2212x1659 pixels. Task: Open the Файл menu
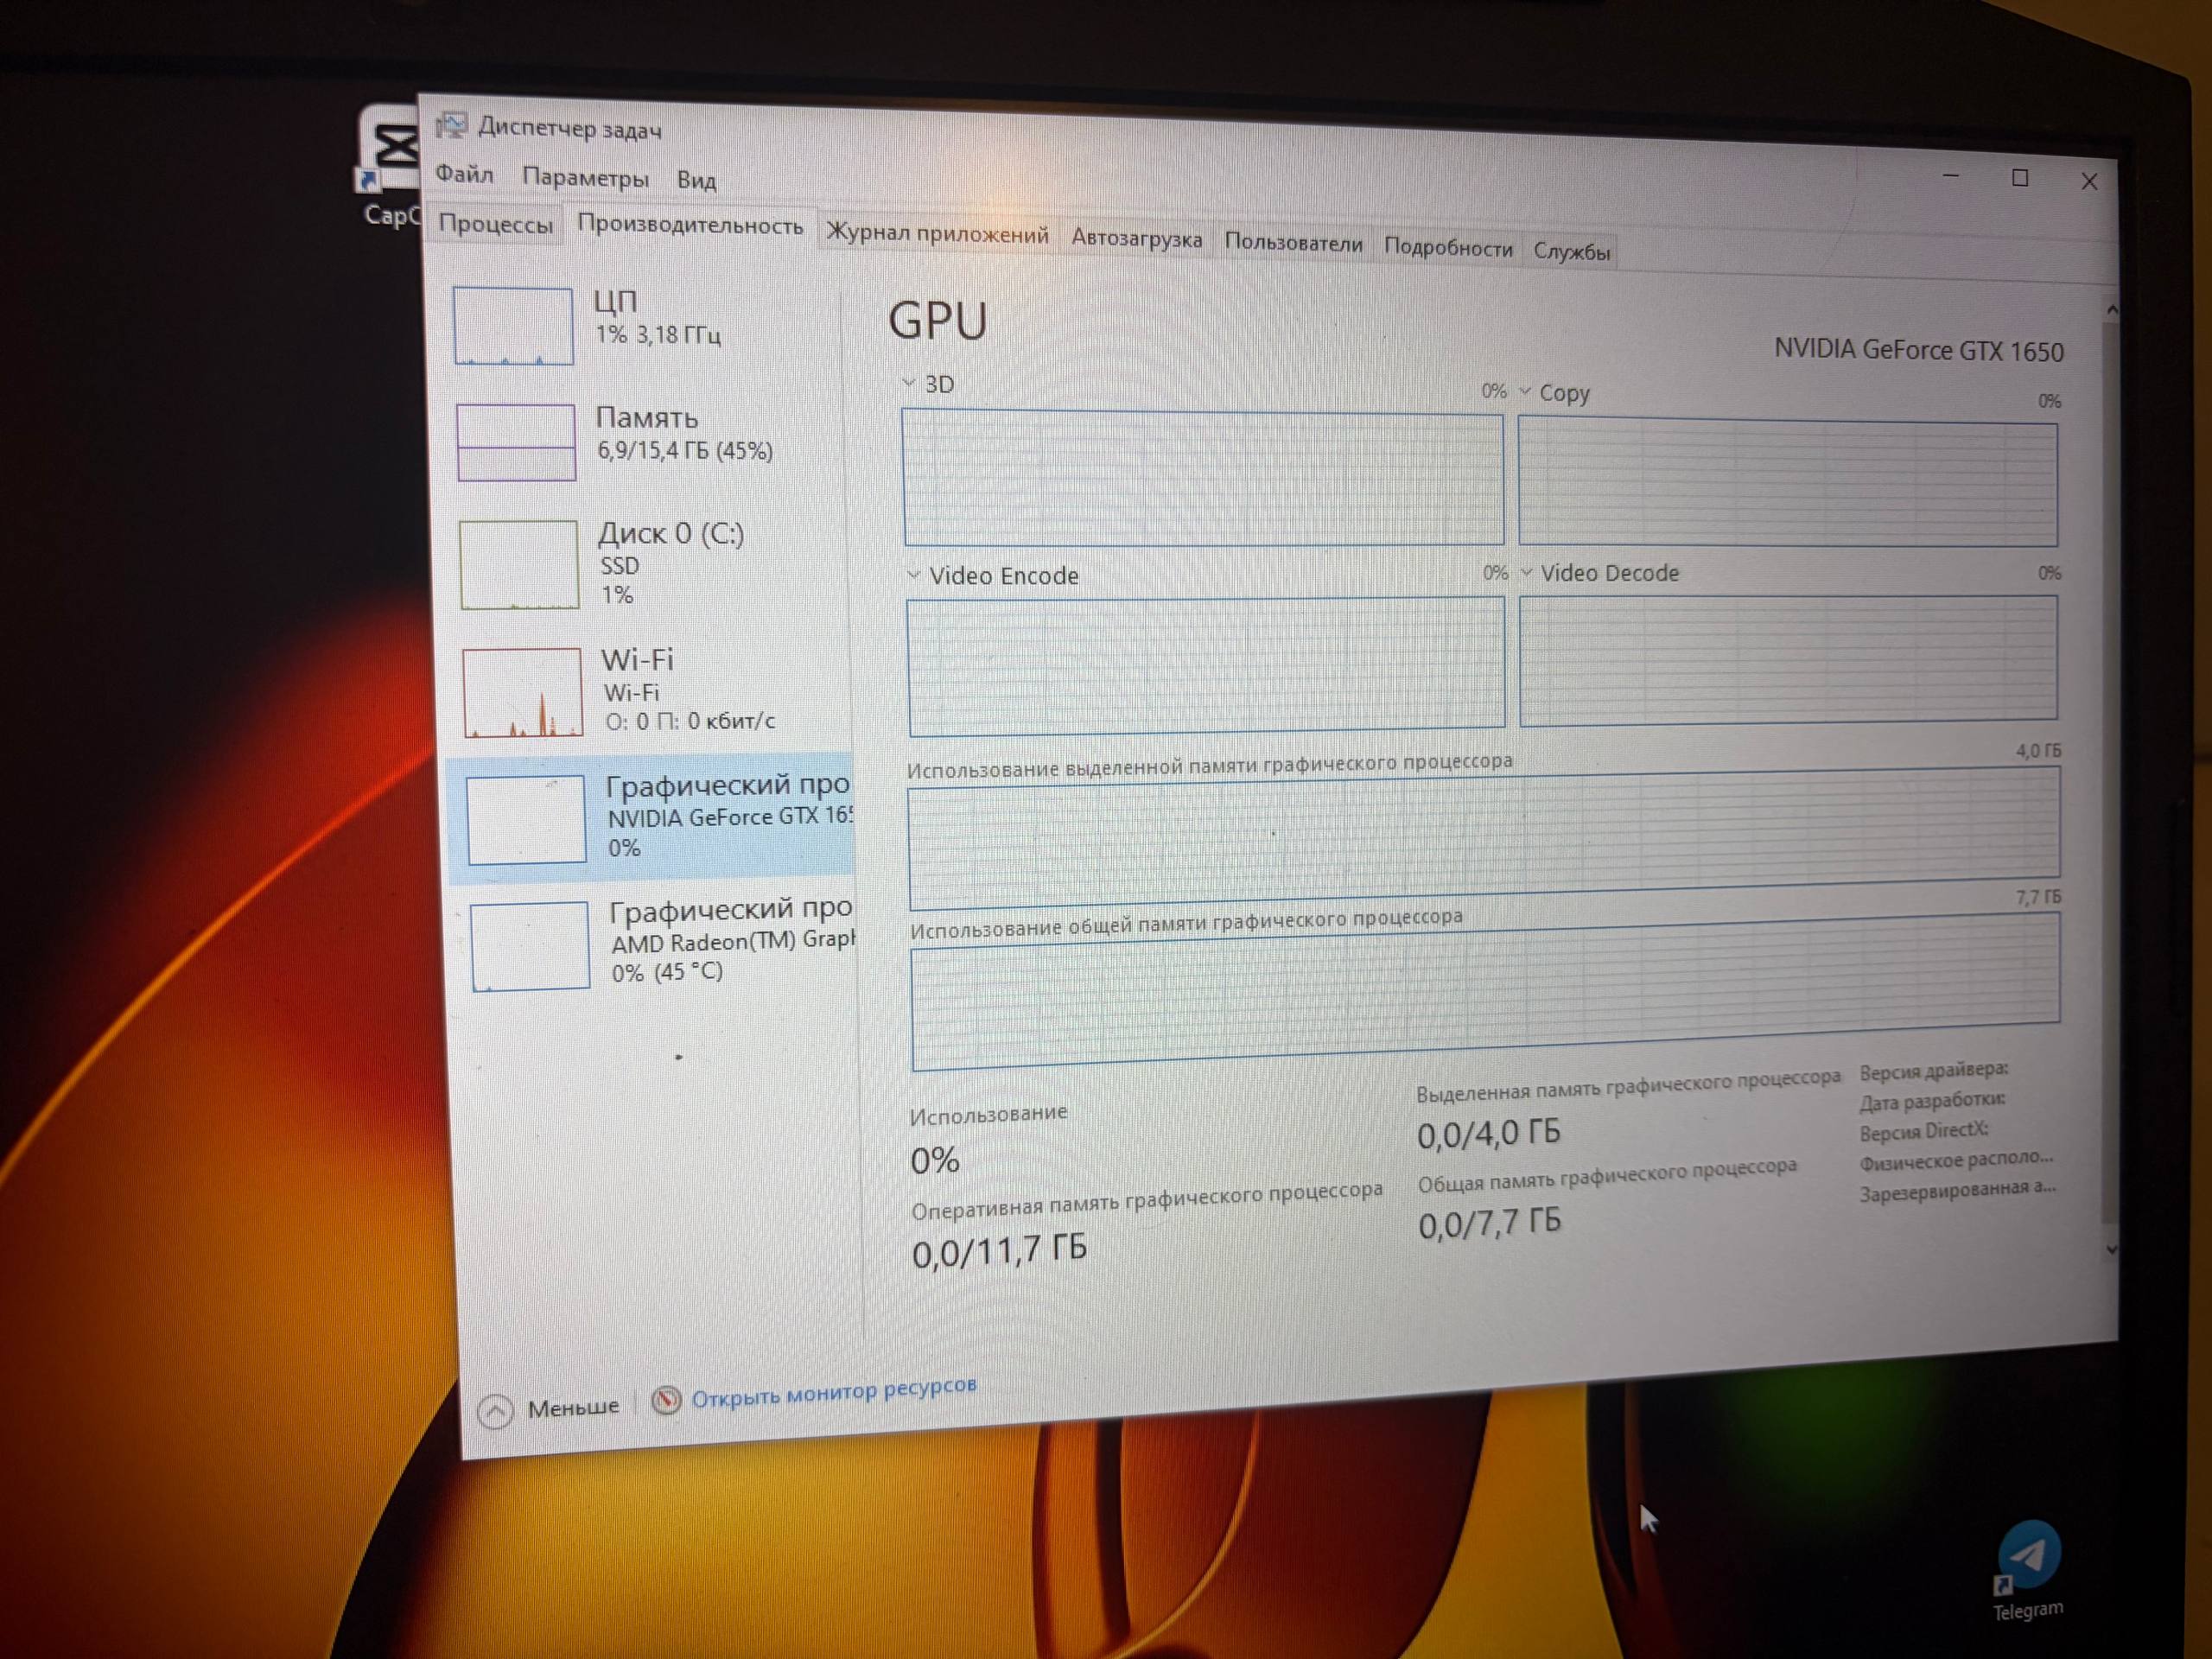(464, 174)
